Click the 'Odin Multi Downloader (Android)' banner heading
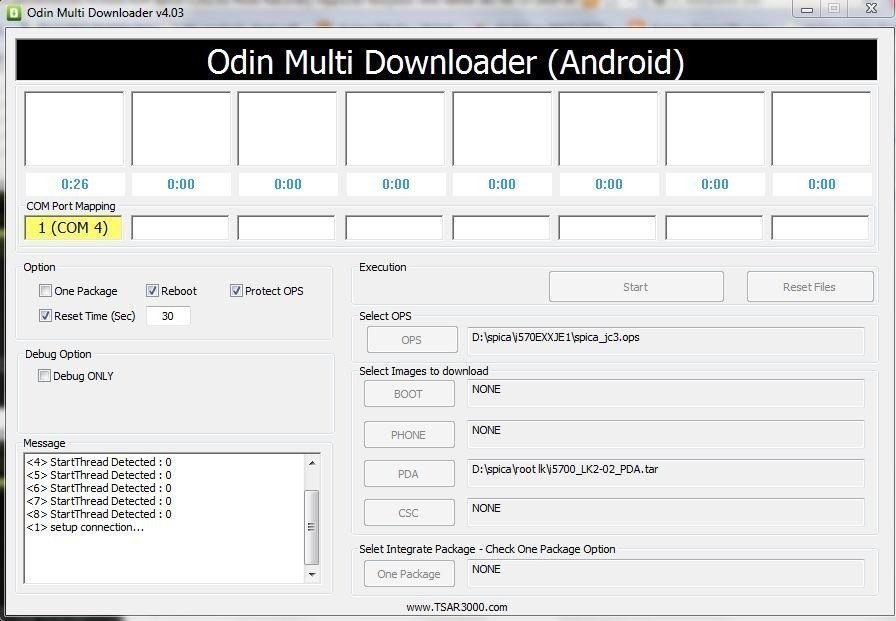 pos(445,62)
